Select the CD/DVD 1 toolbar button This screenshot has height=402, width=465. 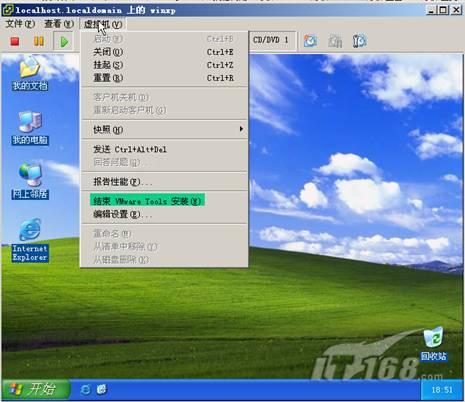pos(272,41)
